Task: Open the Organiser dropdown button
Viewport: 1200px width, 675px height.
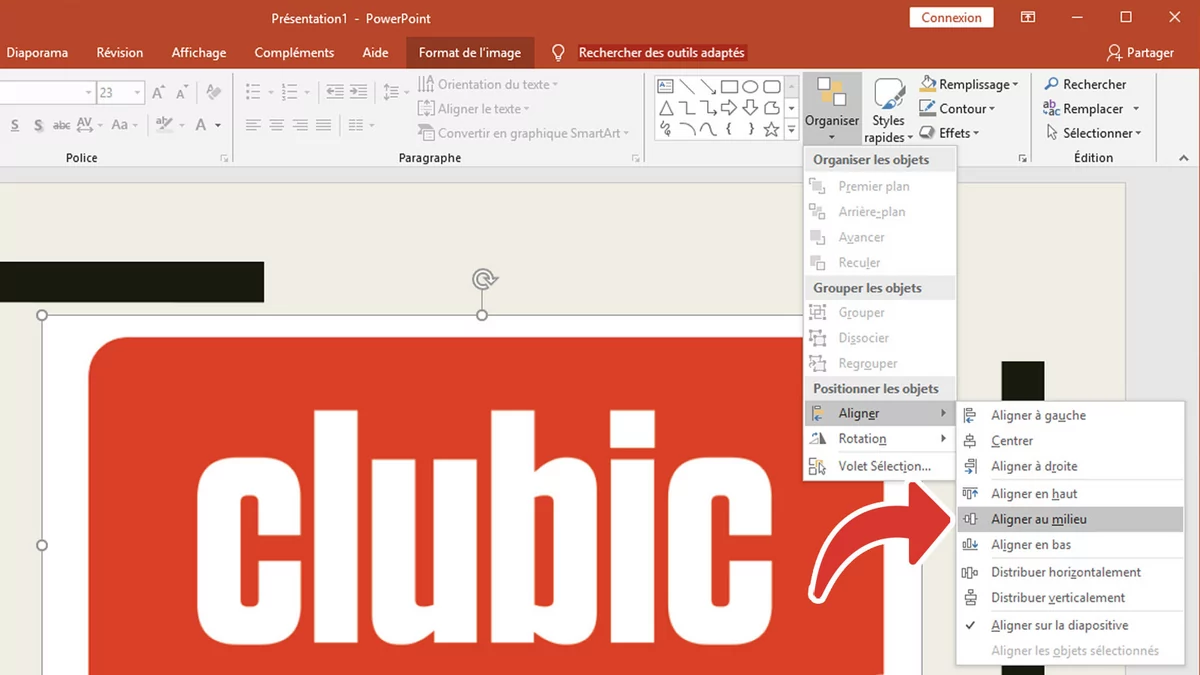Action: [832, 110]
